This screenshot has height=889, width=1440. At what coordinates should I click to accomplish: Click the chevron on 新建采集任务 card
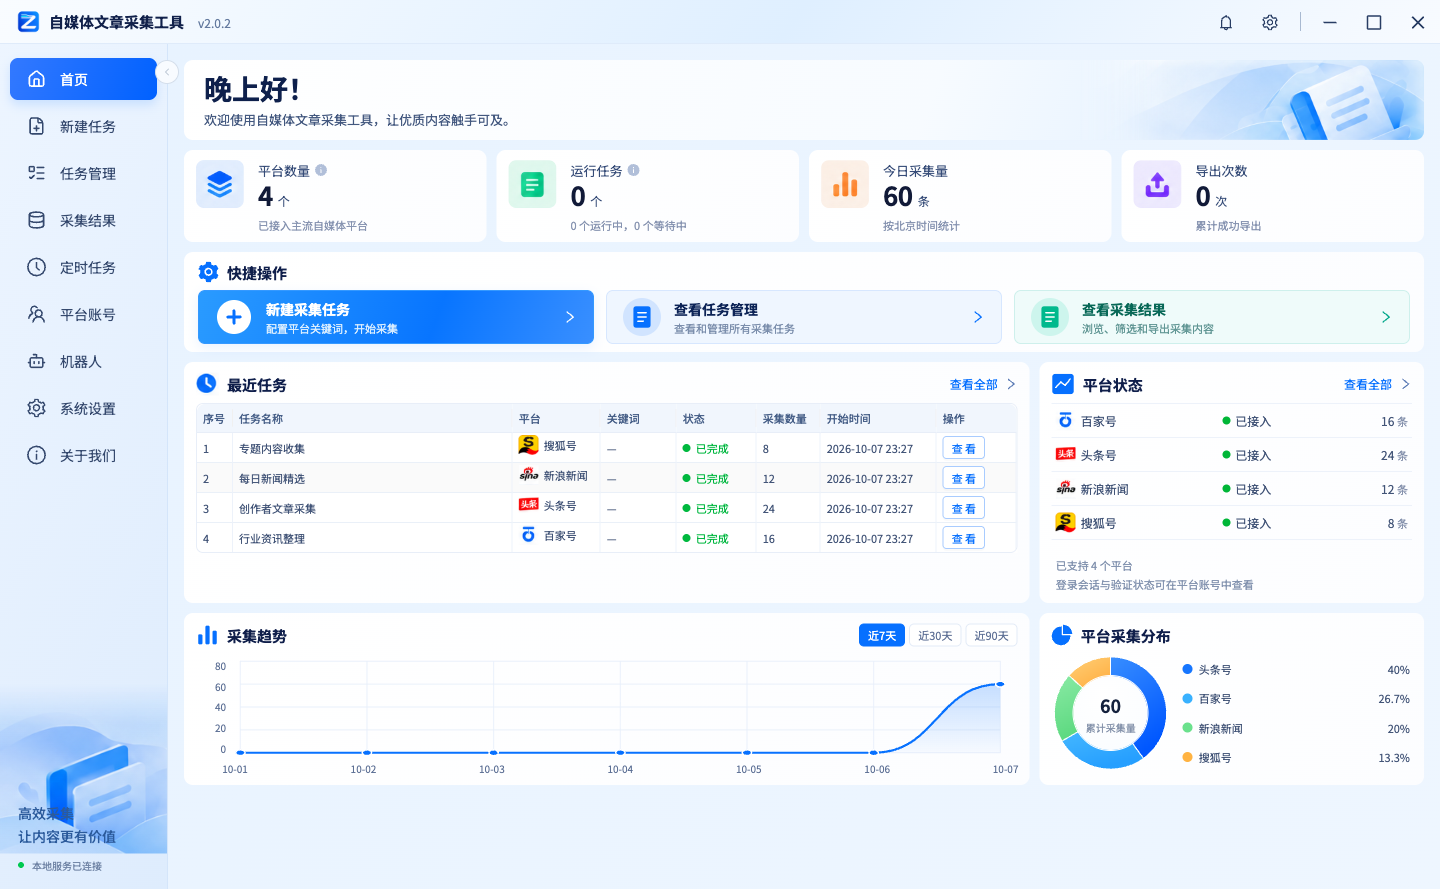click(570, 317)
